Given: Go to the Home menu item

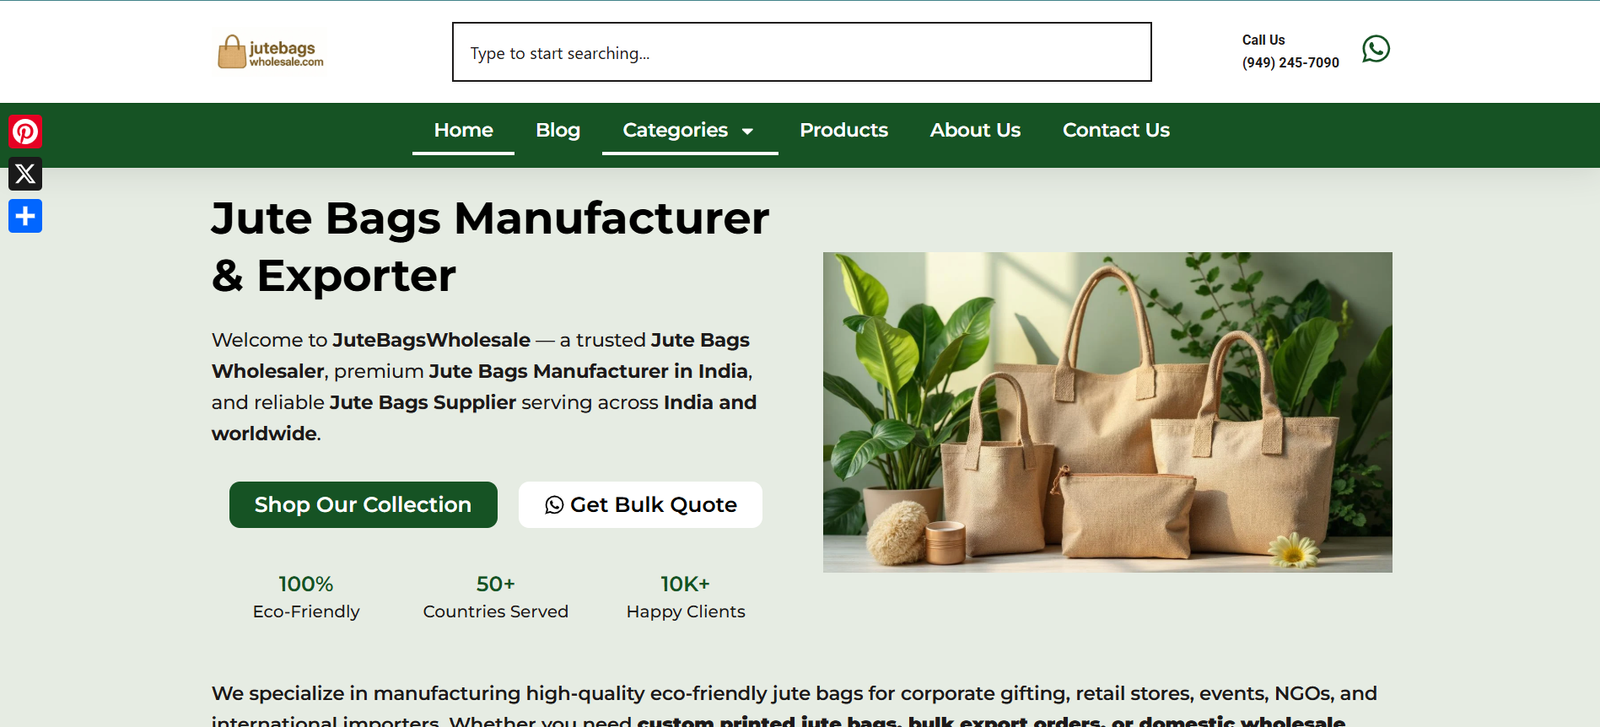Looking at the screenshot, I should (463, 130).
